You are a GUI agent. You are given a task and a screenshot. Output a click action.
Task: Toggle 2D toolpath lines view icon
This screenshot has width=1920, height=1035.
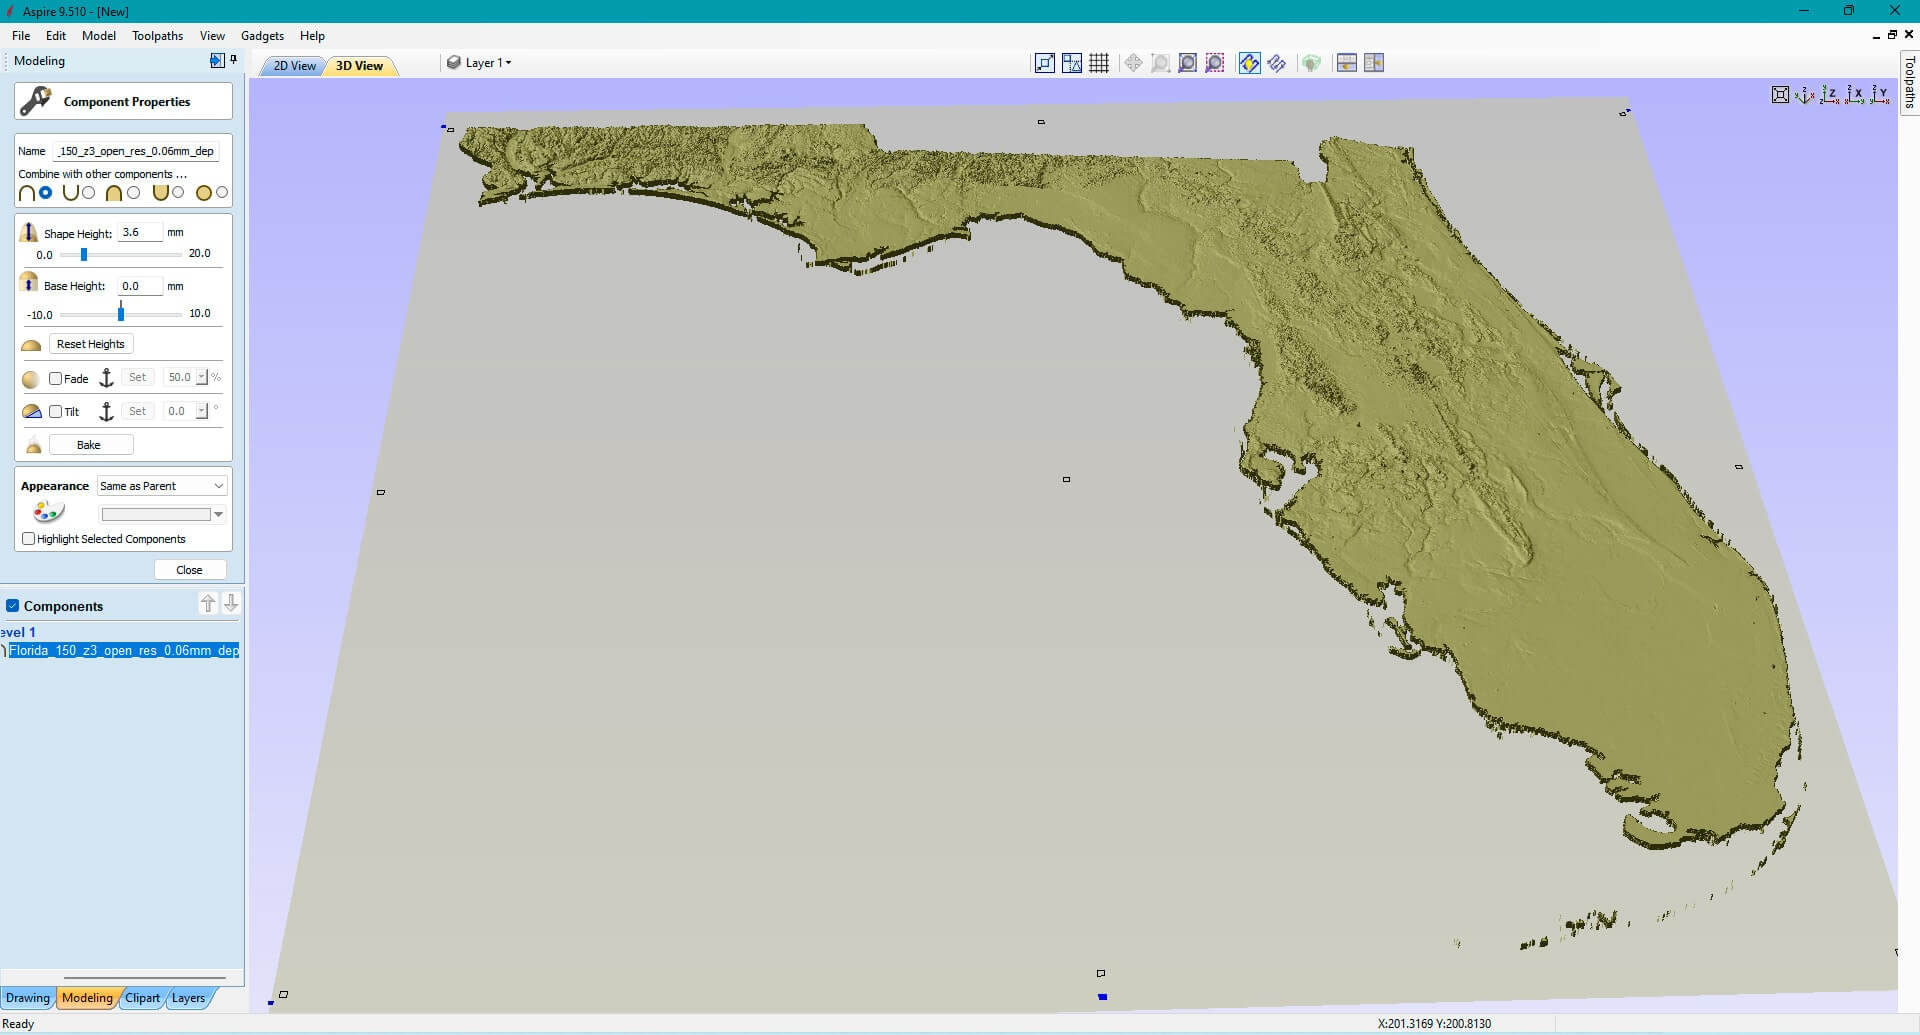click(1276, 63)
